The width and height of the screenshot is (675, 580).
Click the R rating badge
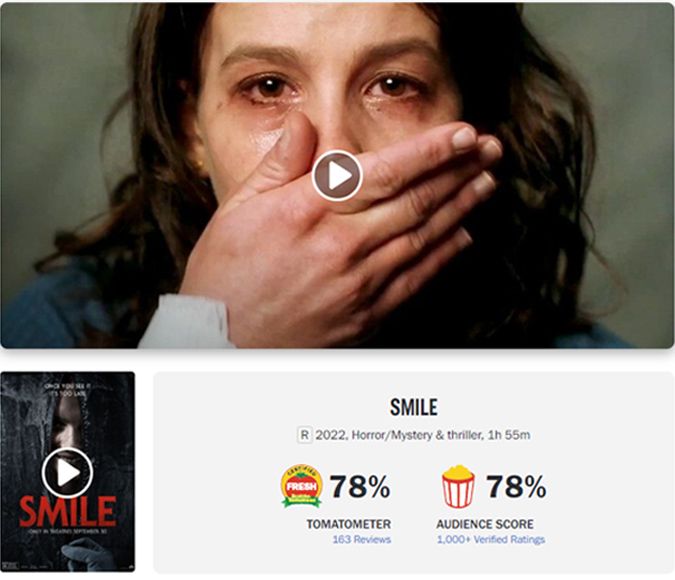[x=304, y=435]
